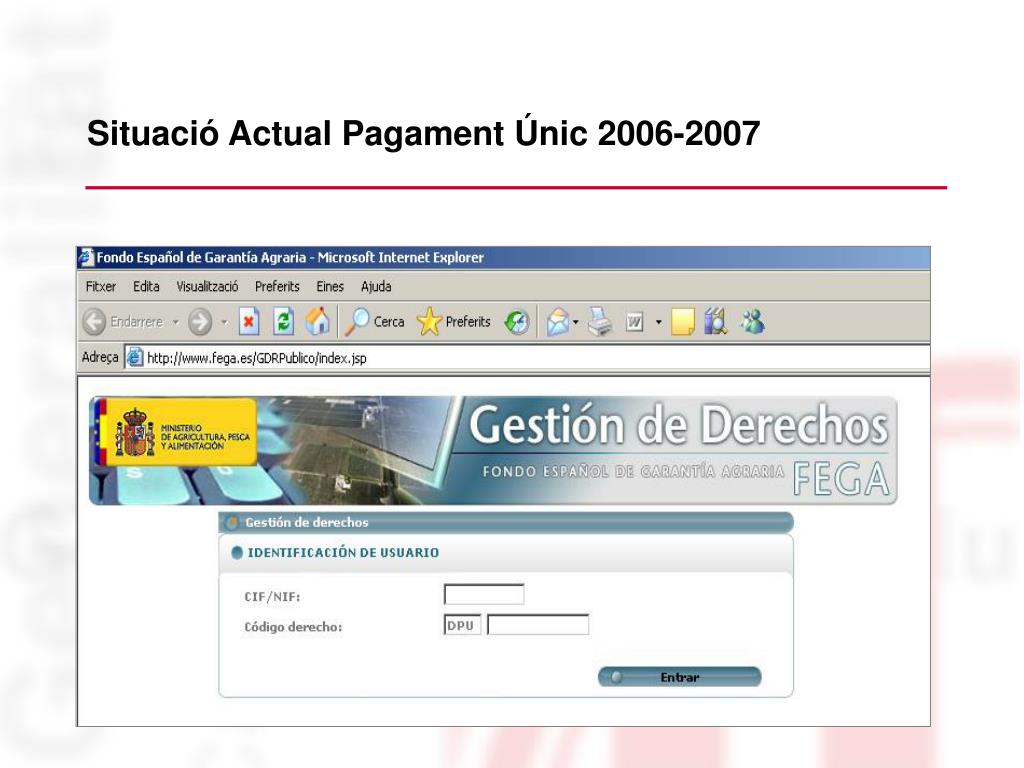
Task: Click the DPU prefix field
Action: [x=462, y=625]
